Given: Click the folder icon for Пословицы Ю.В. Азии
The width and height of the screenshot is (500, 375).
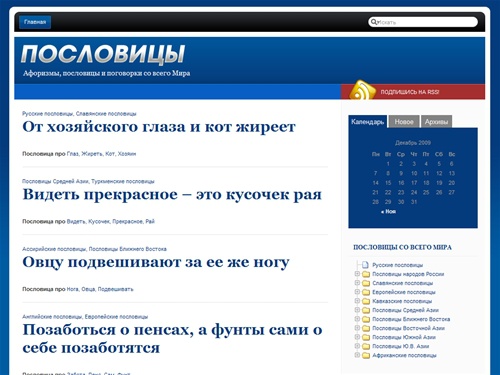Looking at the screenshot, I should pyautogui.click(x=366, y=346).
